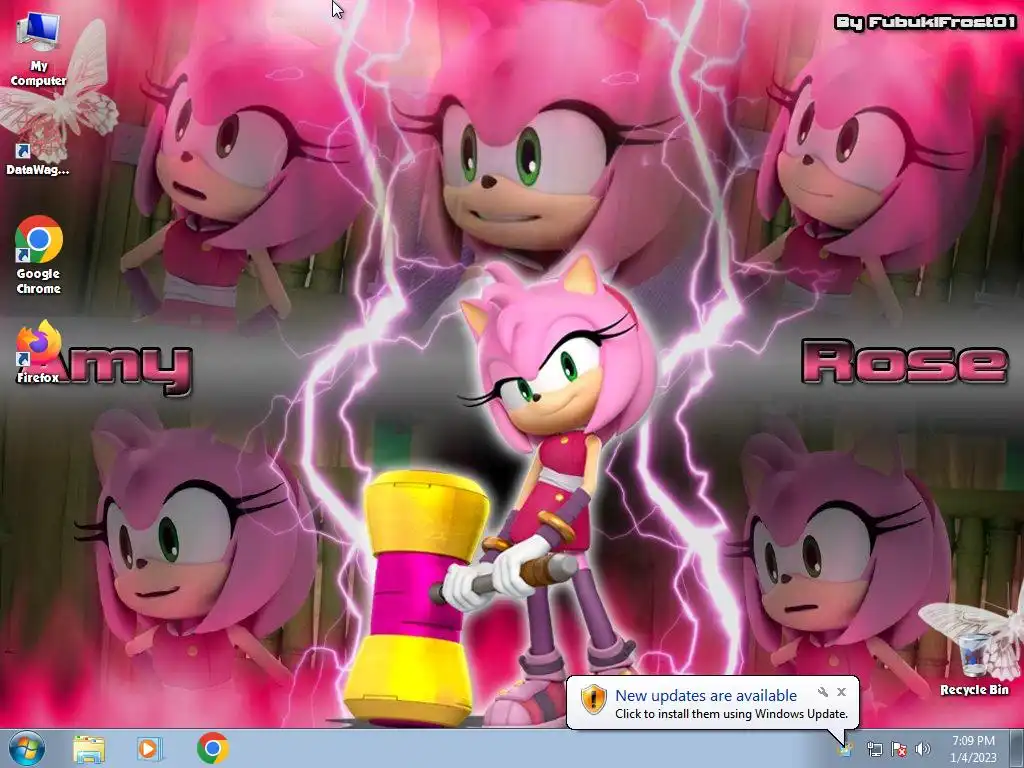This screenshot has height=768, width=1024.
Task: Click 'Click to install them using Windows Update.'
Action: click(x=731, y=714)
